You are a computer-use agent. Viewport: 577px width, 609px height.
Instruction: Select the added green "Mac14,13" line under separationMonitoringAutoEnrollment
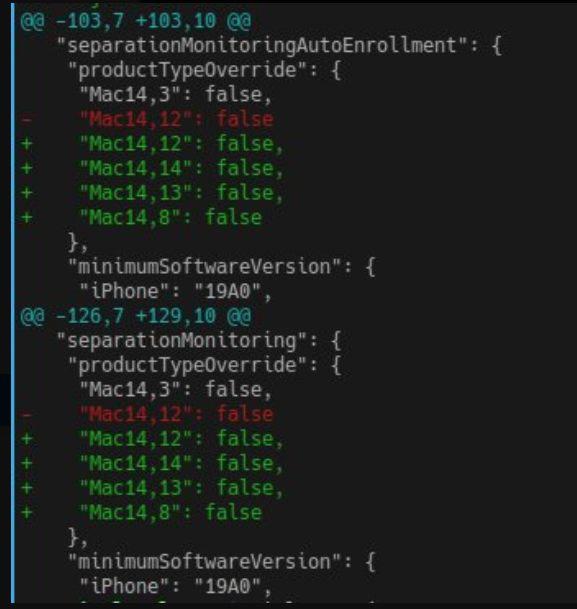coord(181,193)
